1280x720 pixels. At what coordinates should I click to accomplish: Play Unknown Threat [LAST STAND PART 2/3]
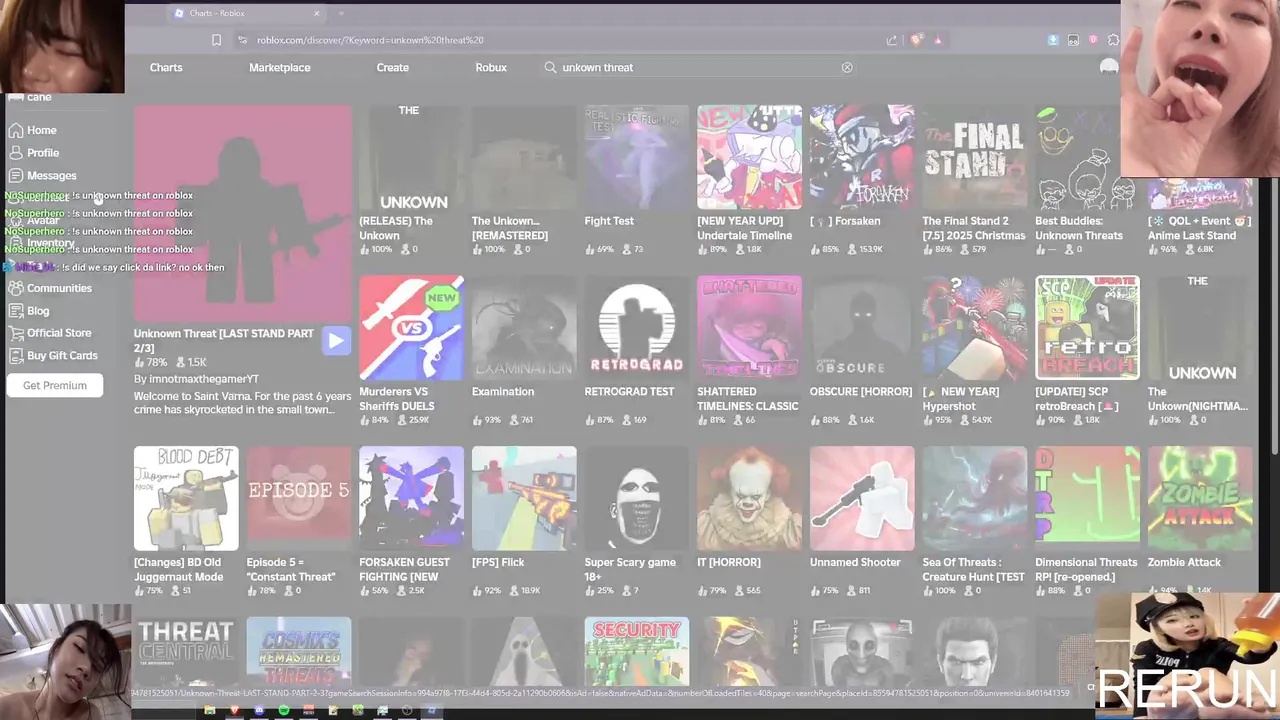336,341
